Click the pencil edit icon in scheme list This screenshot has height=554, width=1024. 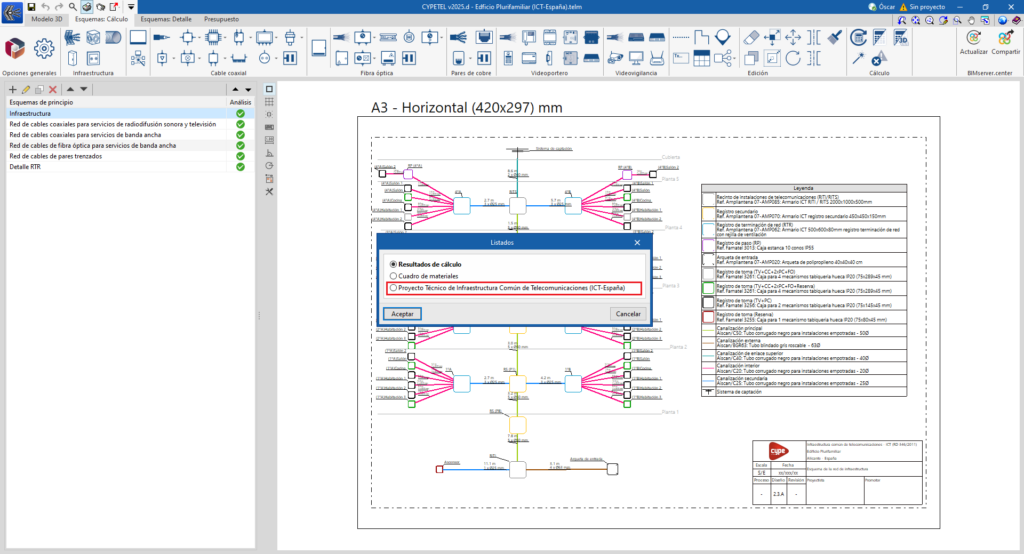[26, 90]
